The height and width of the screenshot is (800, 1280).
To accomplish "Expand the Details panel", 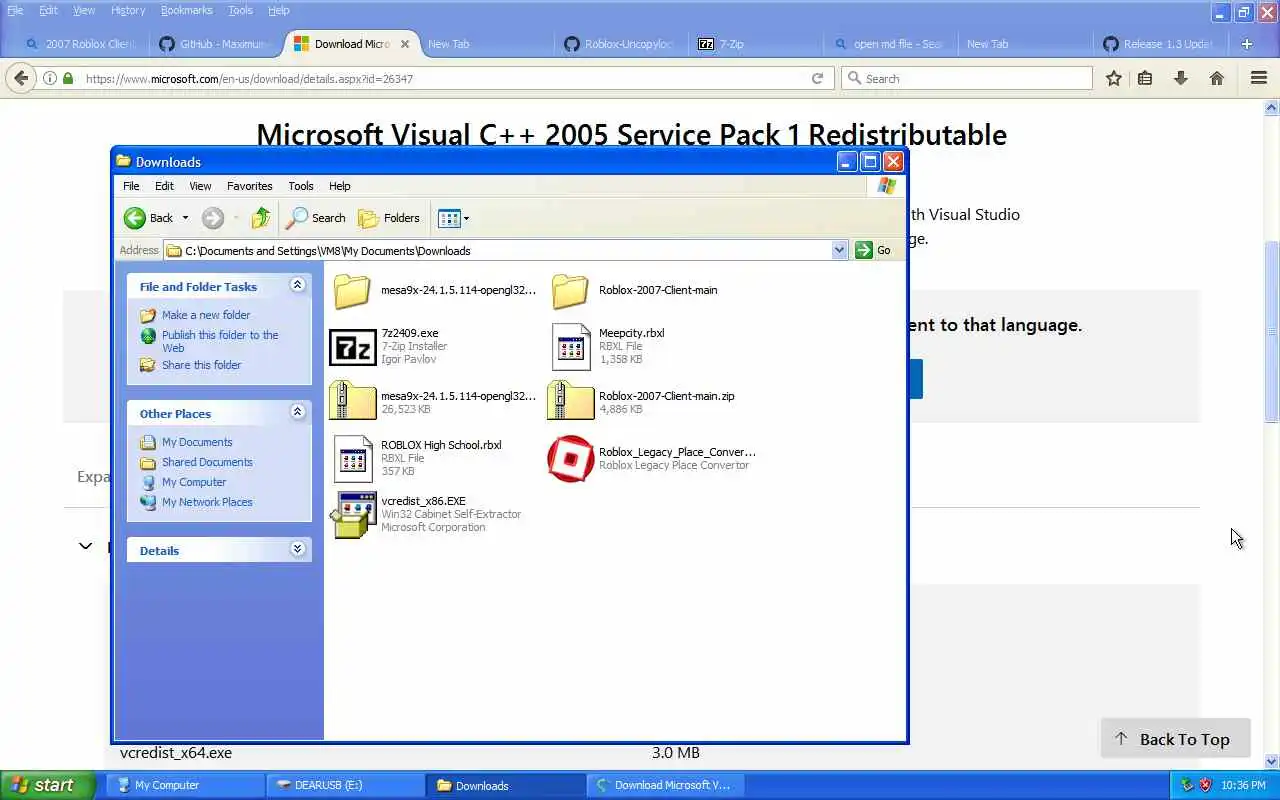I will pyautogui.click(x=297, y=549).
